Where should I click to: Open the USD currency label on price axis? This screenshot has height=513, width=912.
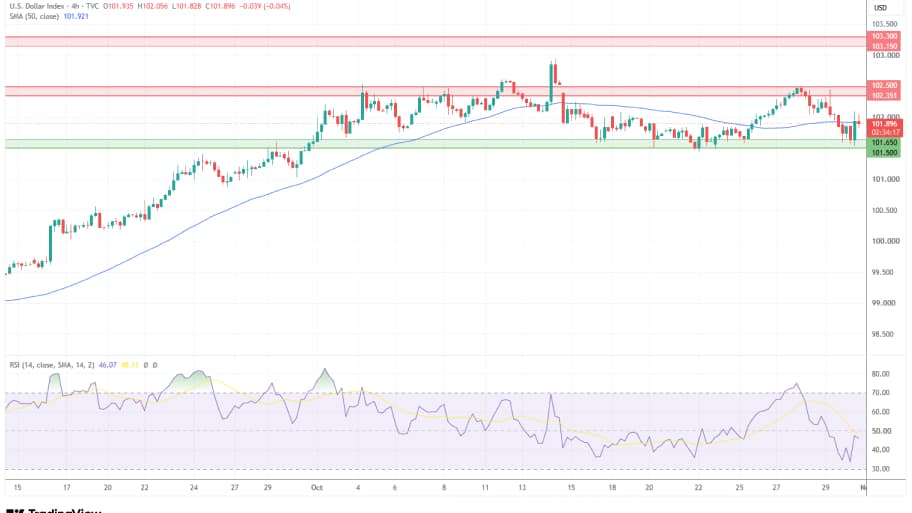(x=881, y=8)
